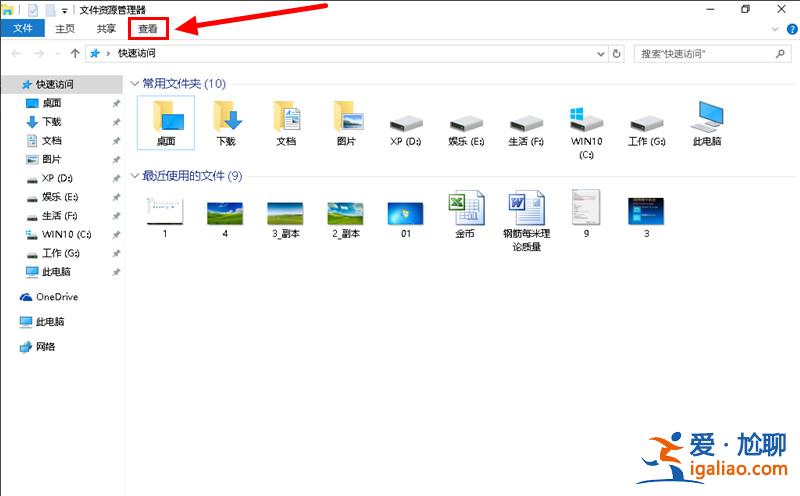Select XP (D:) in the sidebar
Image resolution: width=800 pixels, height=496 pixels.
point(57,178)
